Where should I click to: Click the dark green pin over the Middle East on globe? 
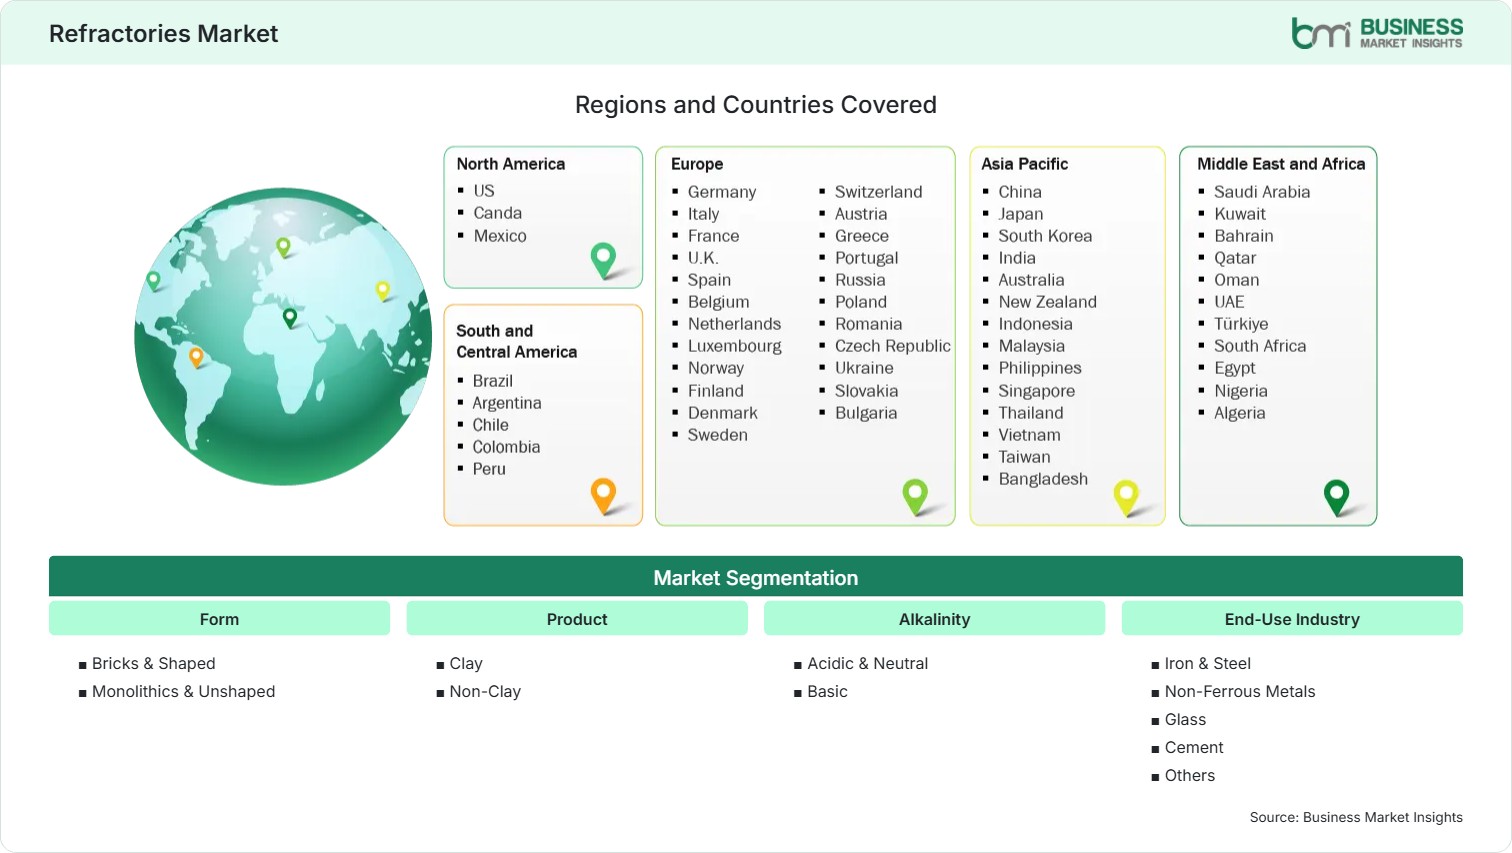[290, 318]
